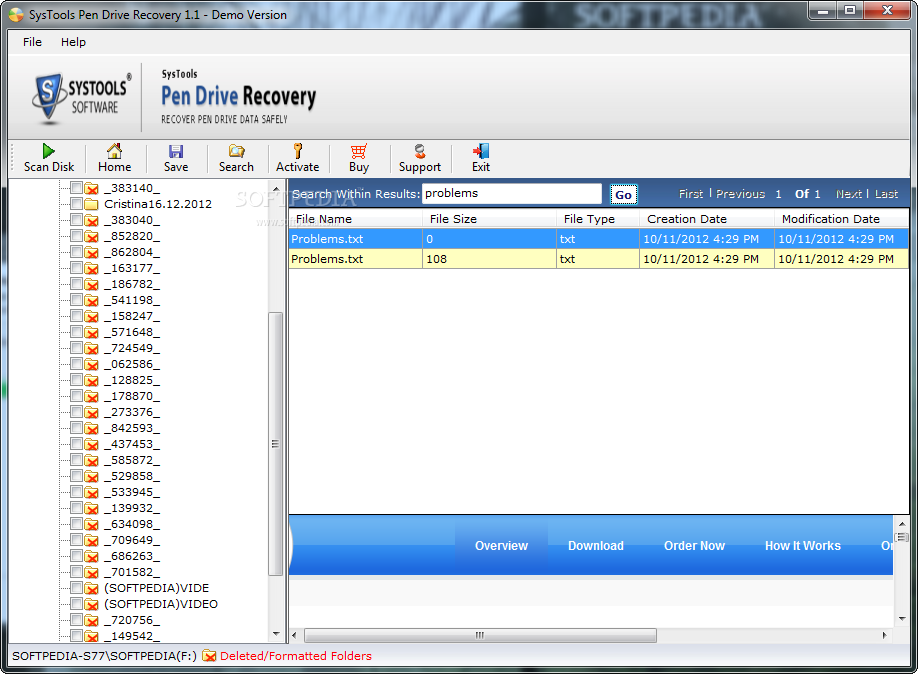This screenshot has width=918, height=674.
Task: Click the Activate key icon
Action: (x=297, y=151)
